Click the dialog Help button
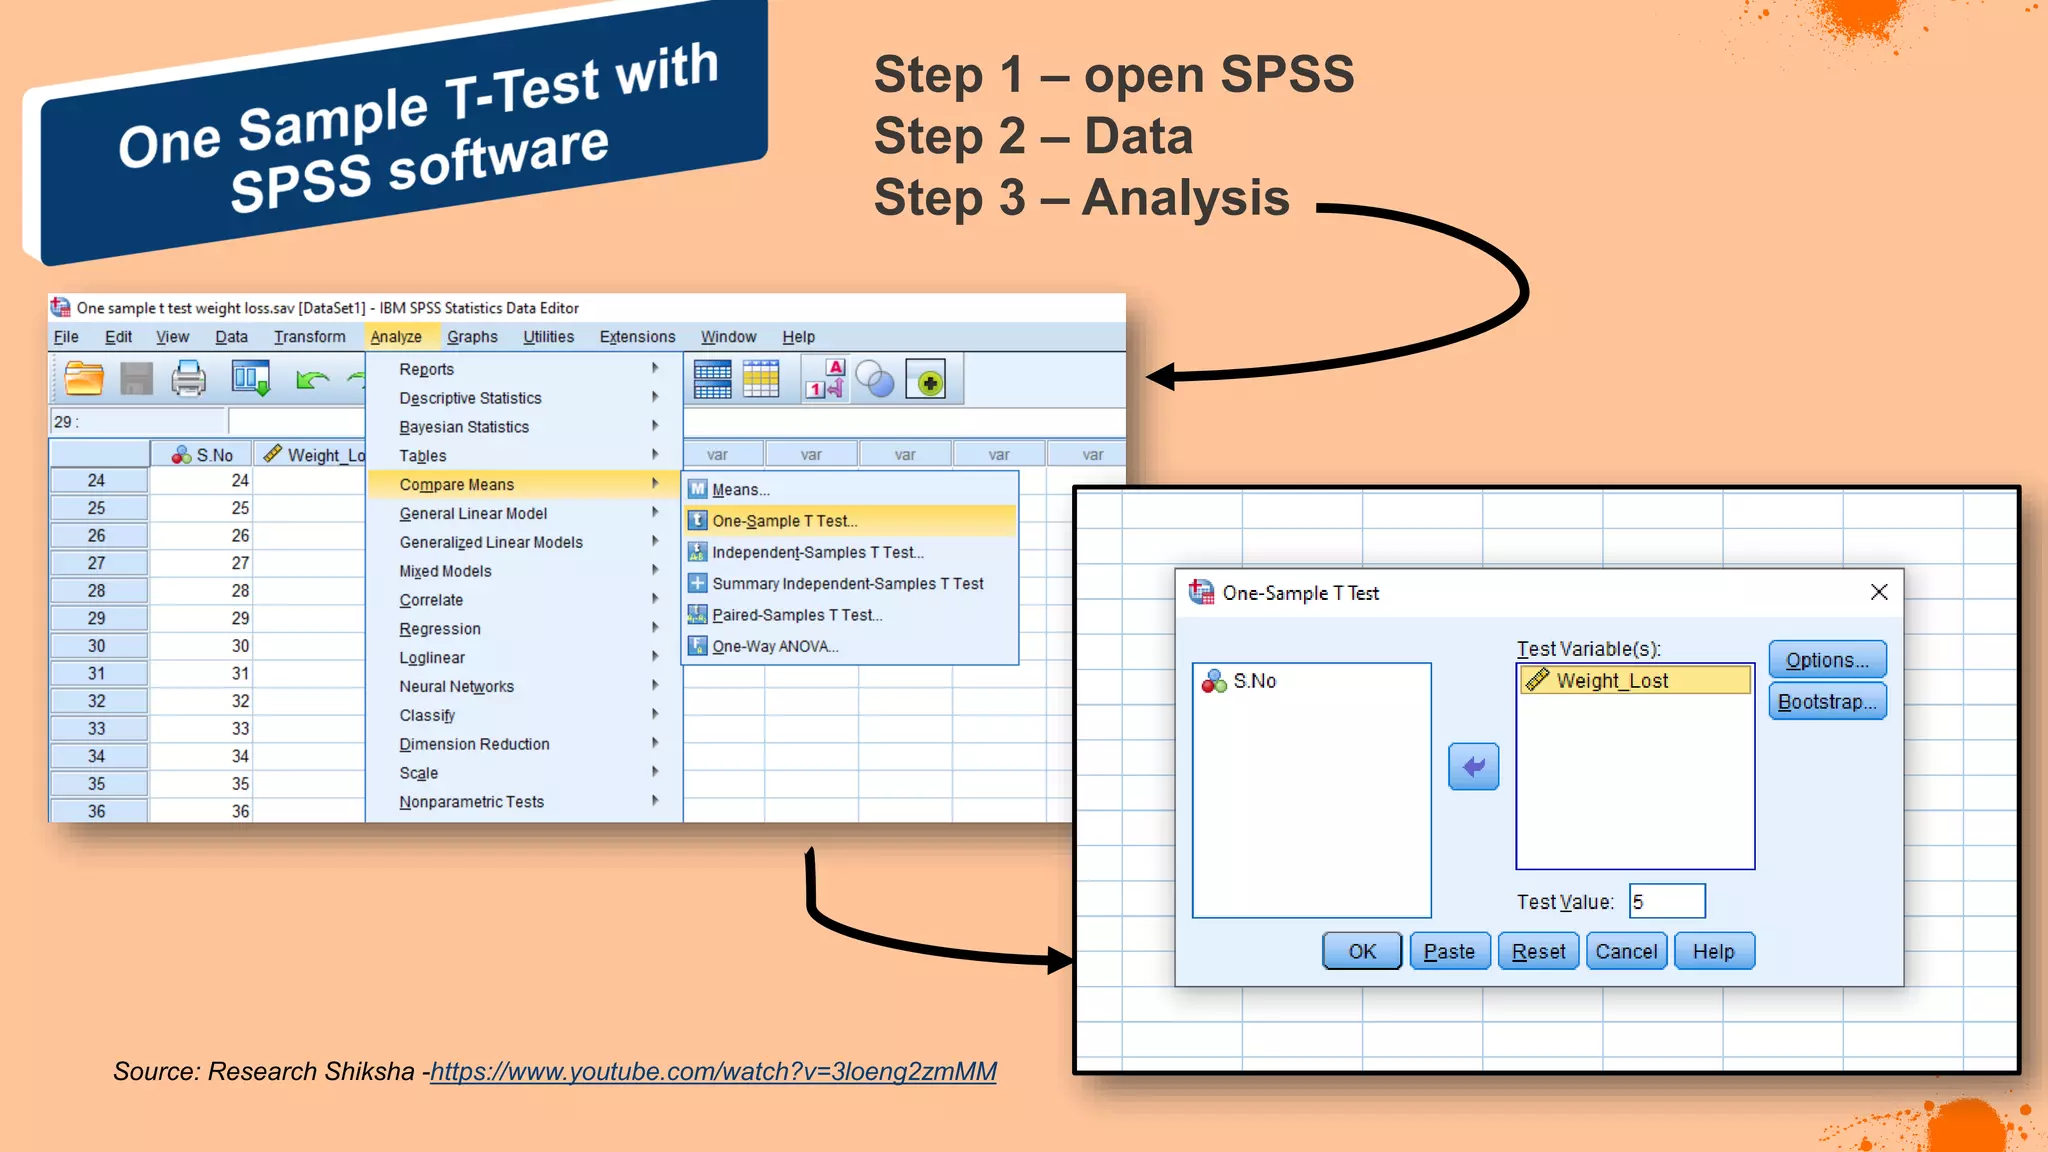The height and width of the screenshot is (1152, 2048). click(x=1714, y=951)
